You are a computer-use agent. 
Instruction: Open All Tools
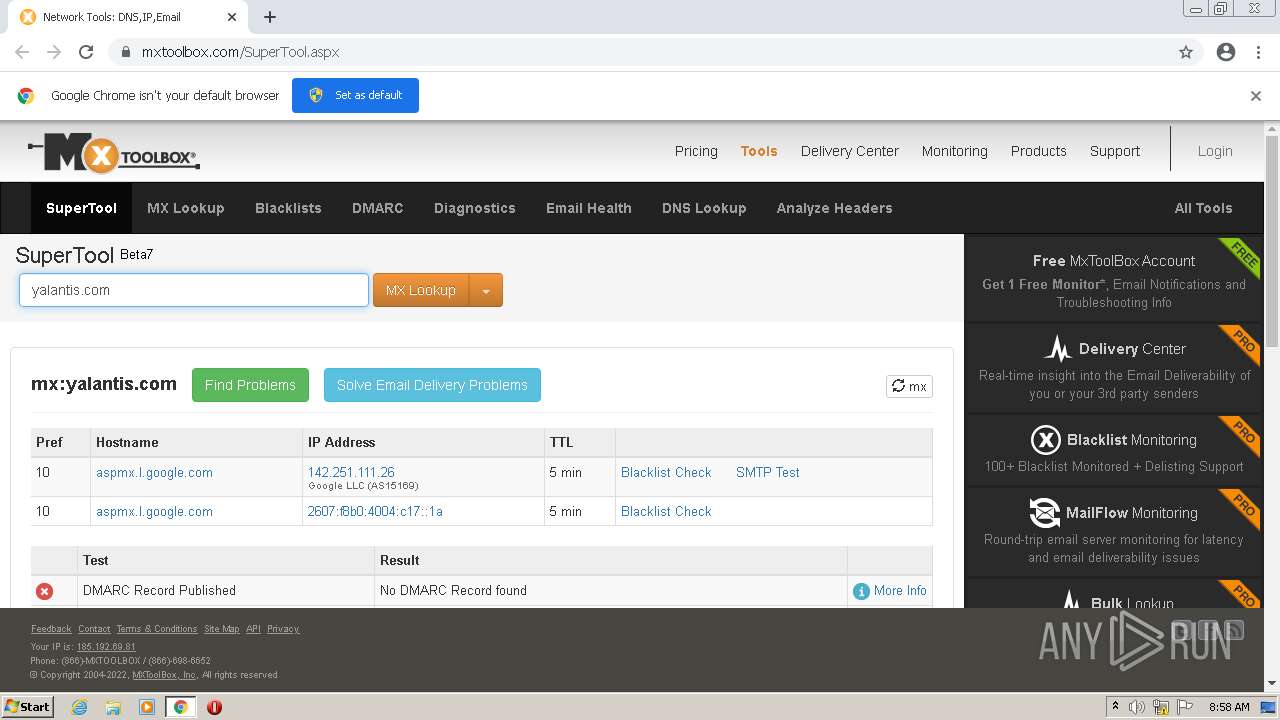(1203, 208)
